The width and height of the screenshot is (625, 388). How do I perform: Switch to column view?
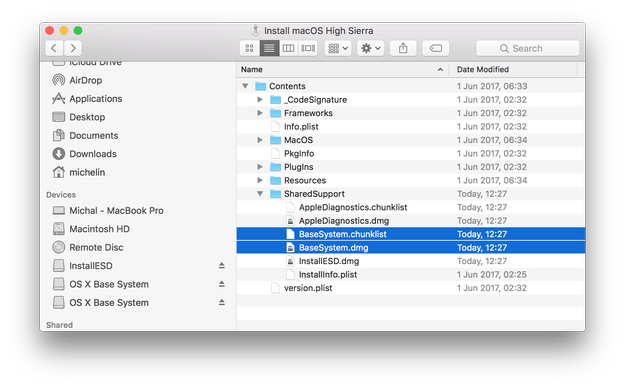tap(288, 48)
